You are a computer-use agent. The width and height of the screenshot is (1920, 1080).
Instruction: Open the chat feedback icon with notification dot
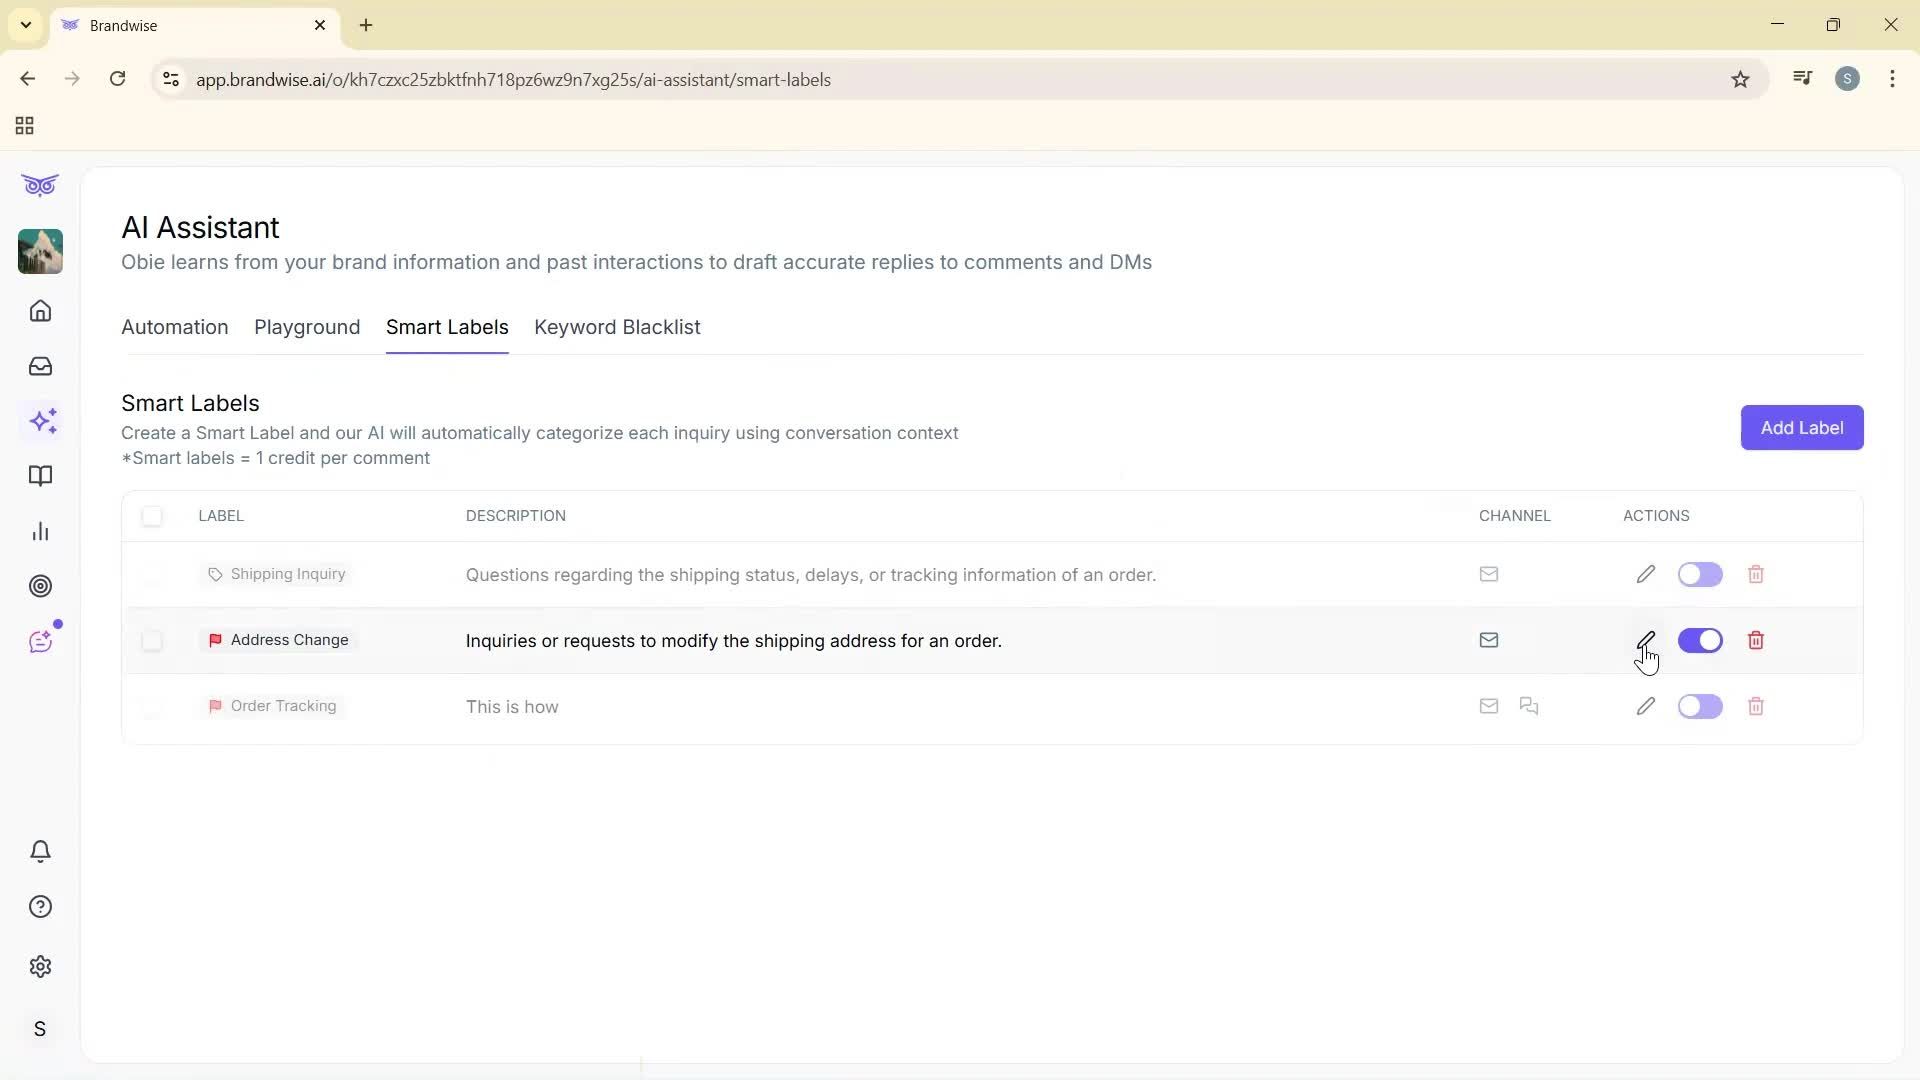coord(41,640)
